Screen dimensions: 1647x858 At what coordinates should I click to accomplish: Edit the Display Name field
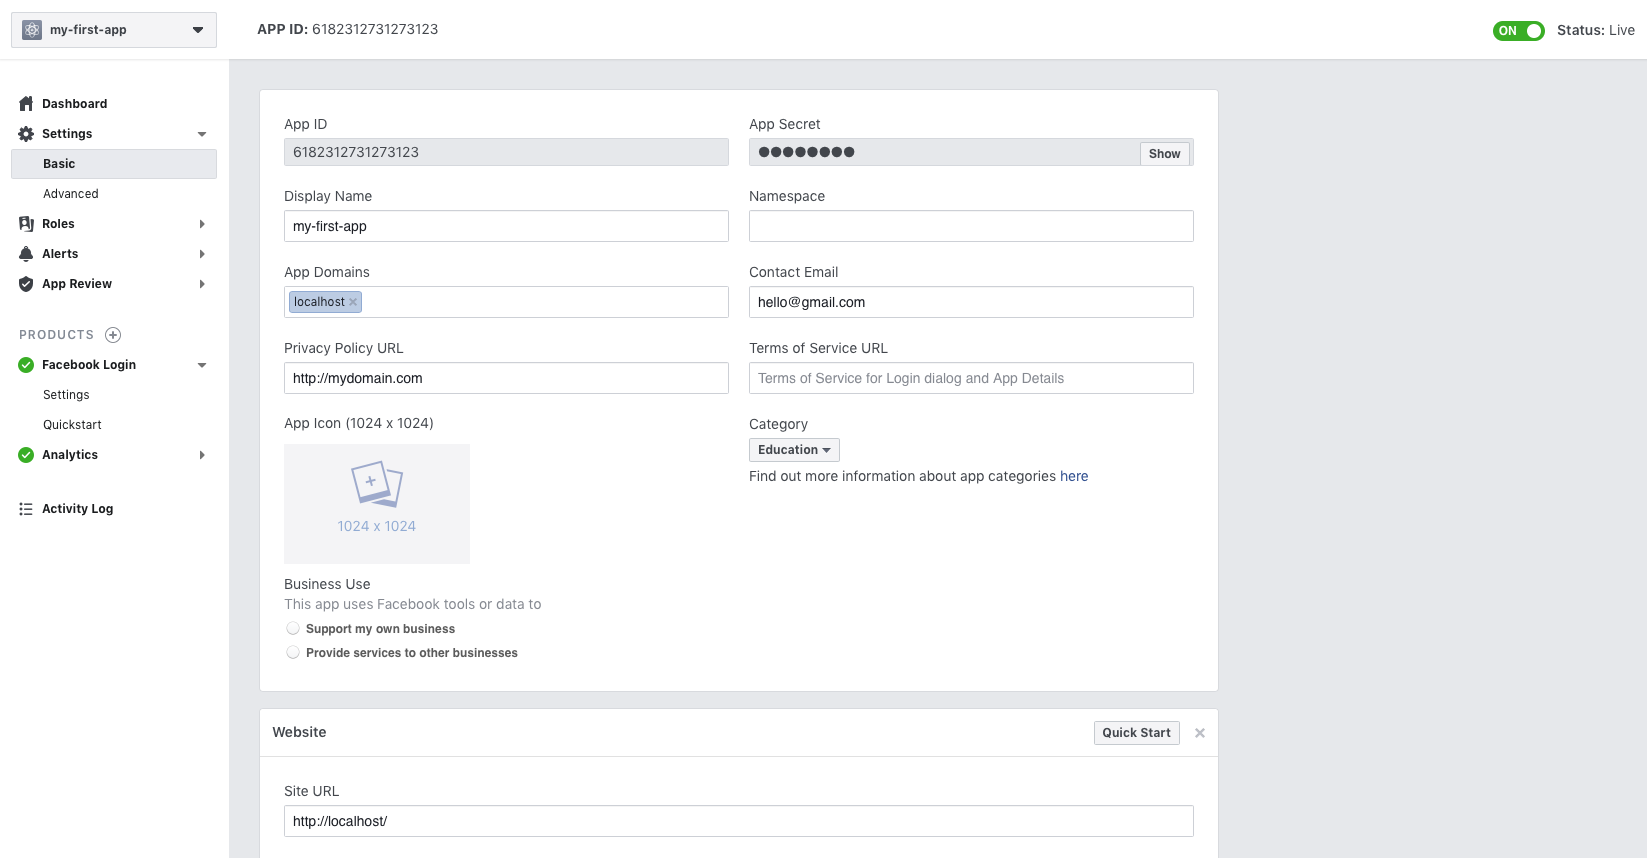coord(506,226)
